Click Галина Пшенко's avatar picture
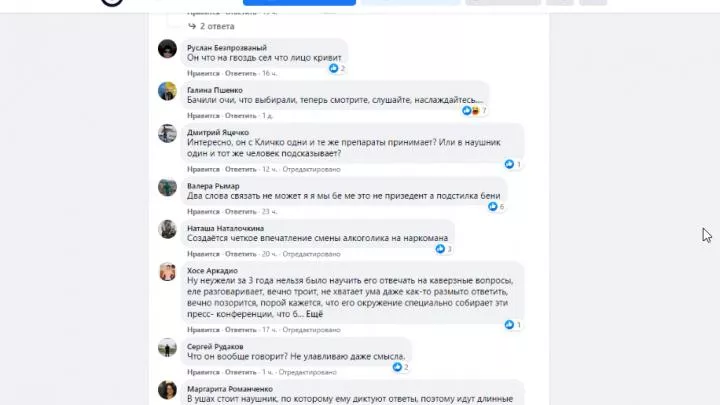The image size is (720, 405). click(167, 91)
